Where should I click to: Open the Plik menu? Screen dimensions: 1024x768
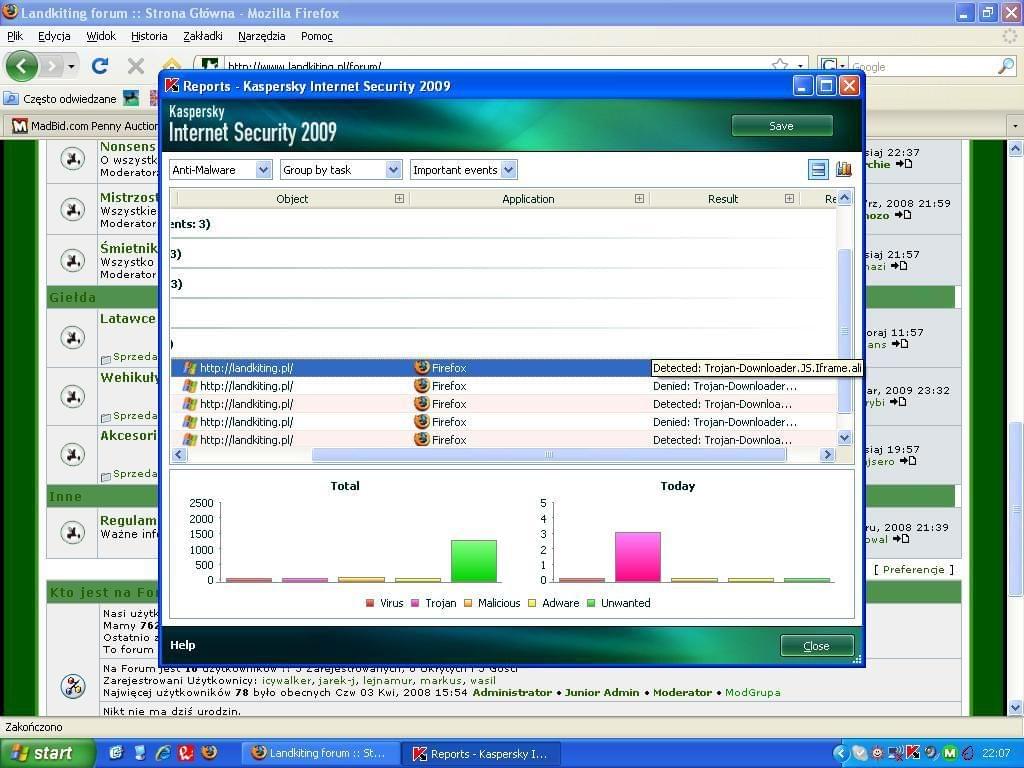[15, 36]
